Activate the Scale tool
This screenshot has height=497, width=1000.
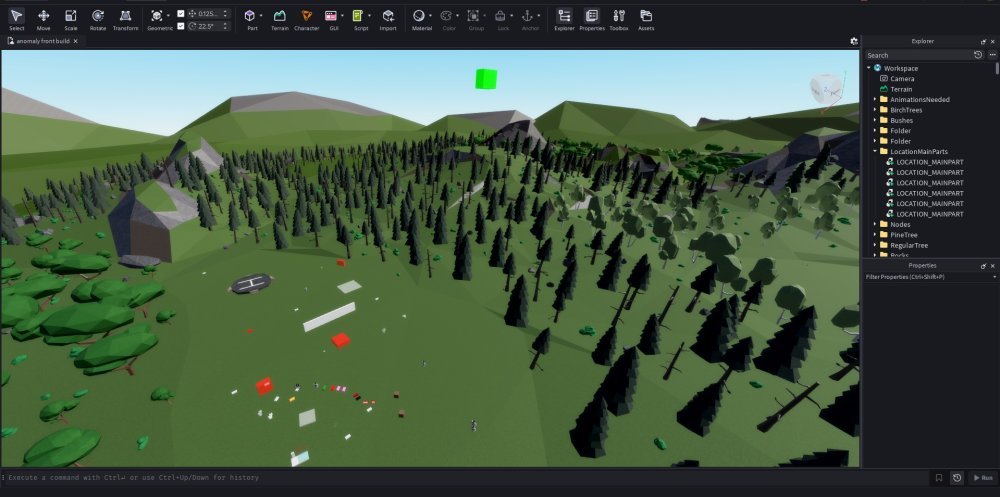coord(70,19)
